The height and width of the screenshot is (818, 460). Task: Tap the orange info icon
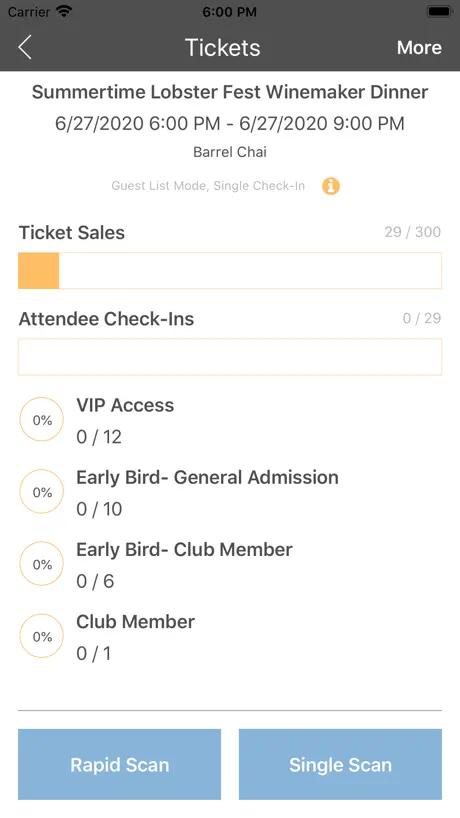[331, 186]
